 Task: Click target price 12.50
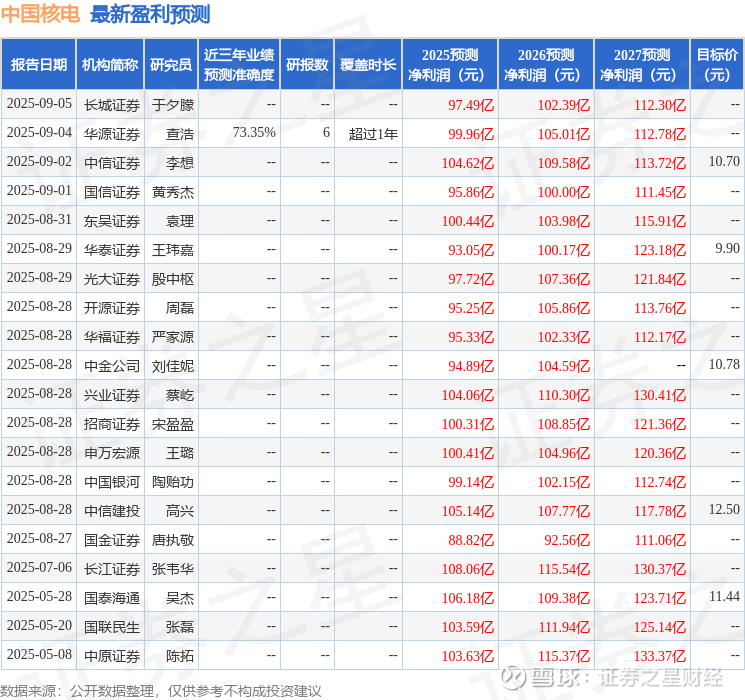(x=724, y=509)
